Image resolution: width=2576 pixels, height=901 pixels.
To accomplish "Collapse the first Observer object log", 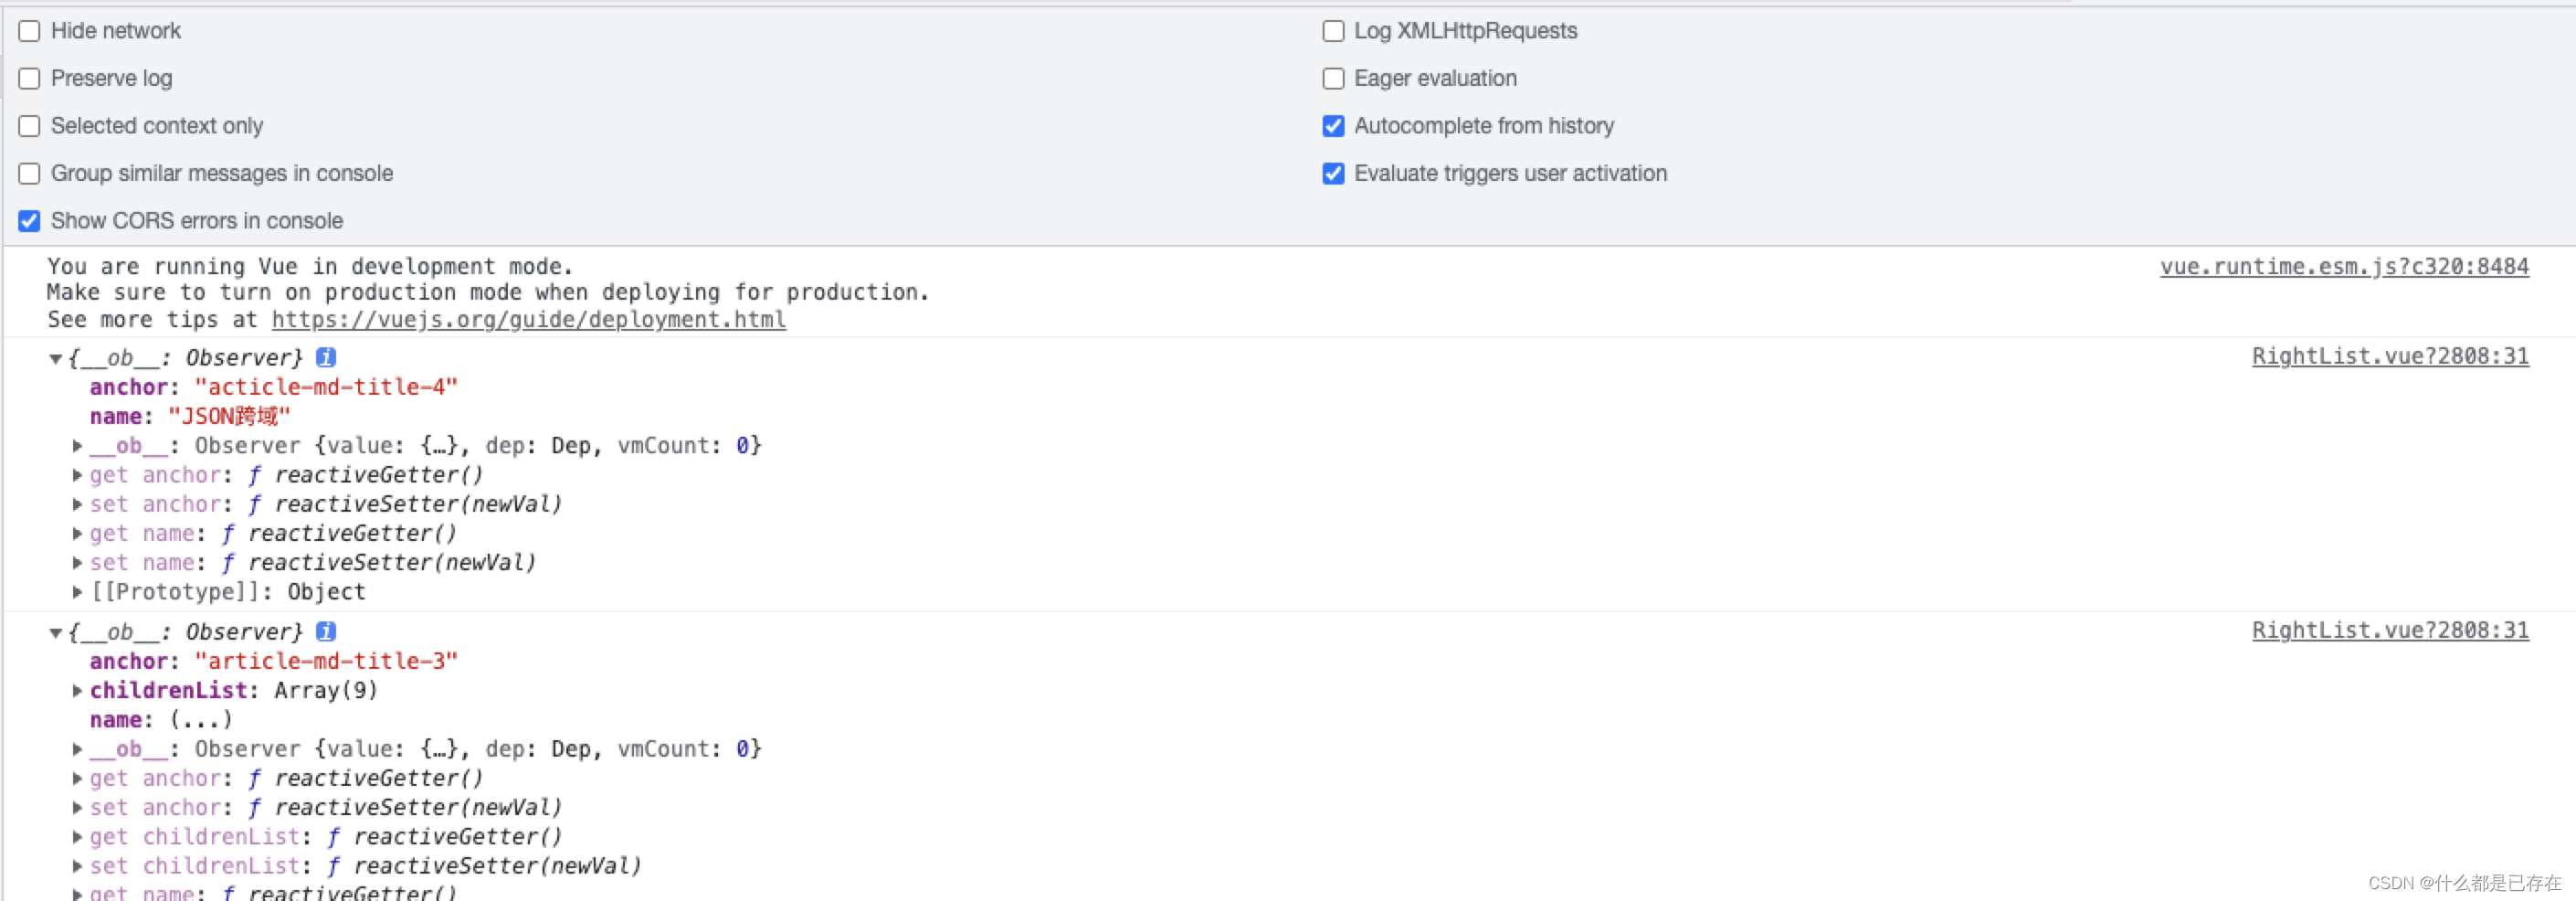I will 56,359.
